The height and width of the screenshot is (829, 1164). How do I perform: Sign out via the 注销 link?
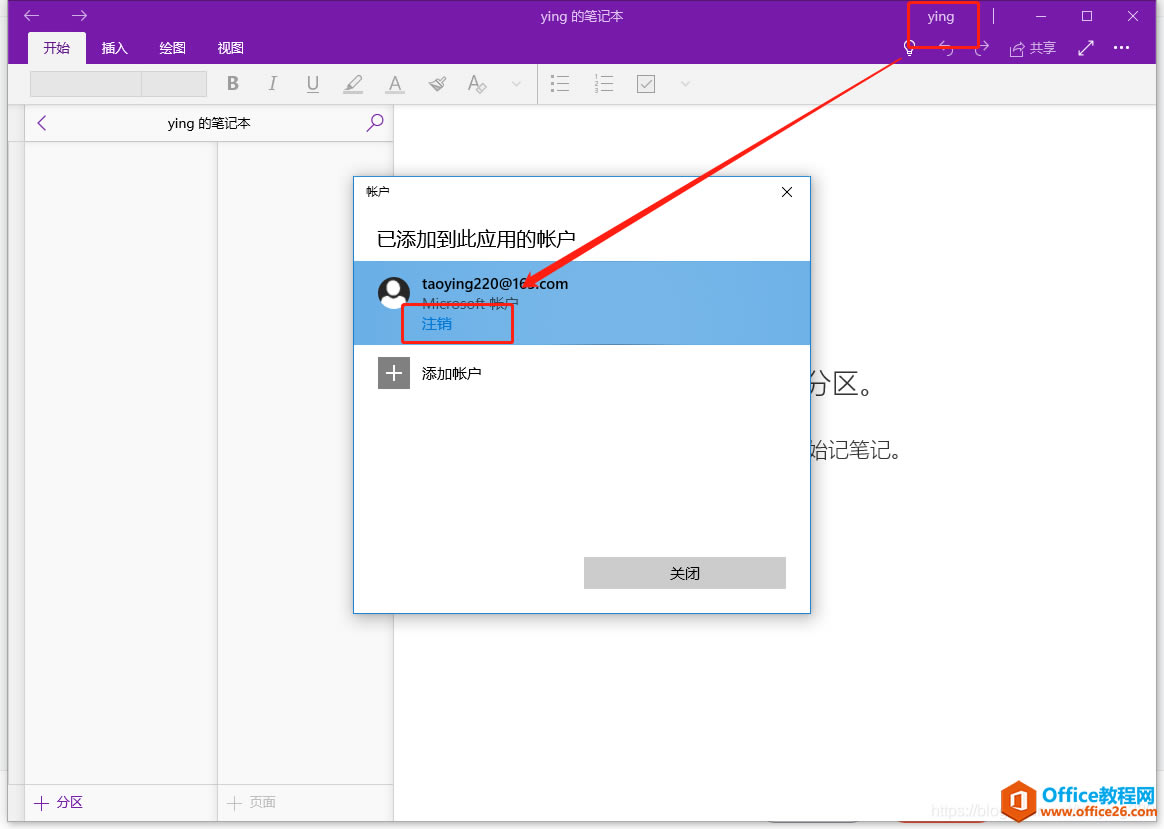pos(436,324)
